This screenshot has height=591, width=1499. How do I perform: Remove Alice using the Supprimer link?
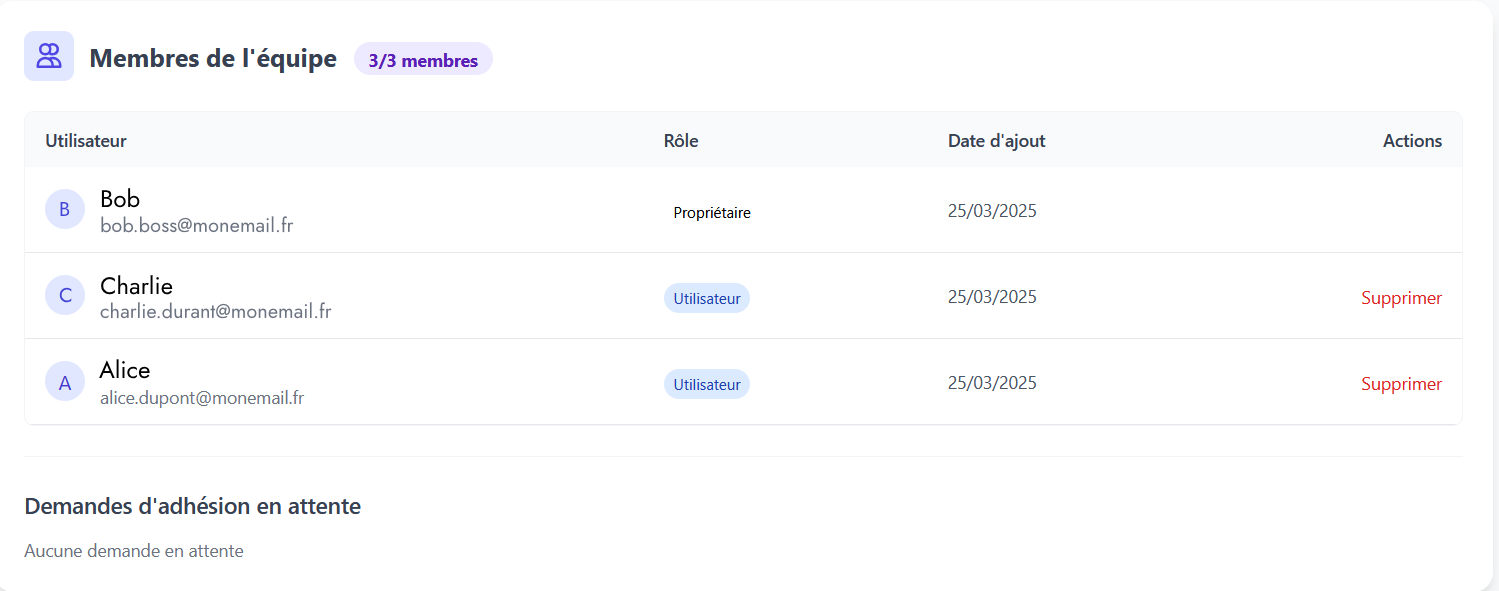(1401, 384)
